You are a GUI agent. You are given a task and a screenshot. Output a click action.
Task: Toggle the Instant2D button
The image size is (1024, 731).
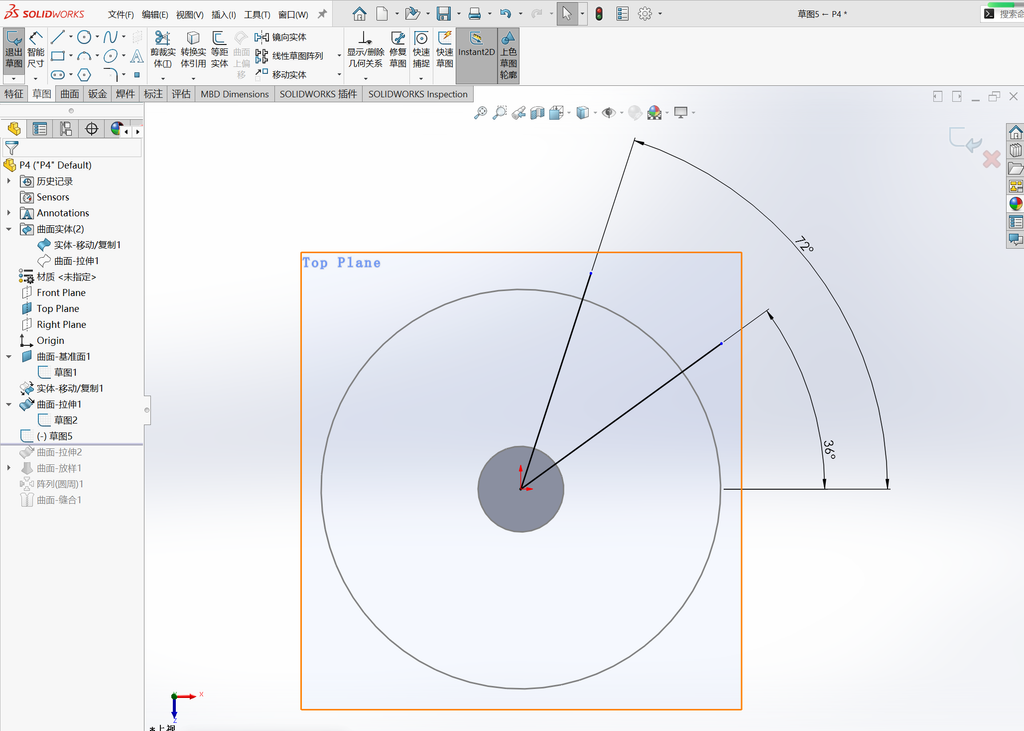click(x=476, y=55)
